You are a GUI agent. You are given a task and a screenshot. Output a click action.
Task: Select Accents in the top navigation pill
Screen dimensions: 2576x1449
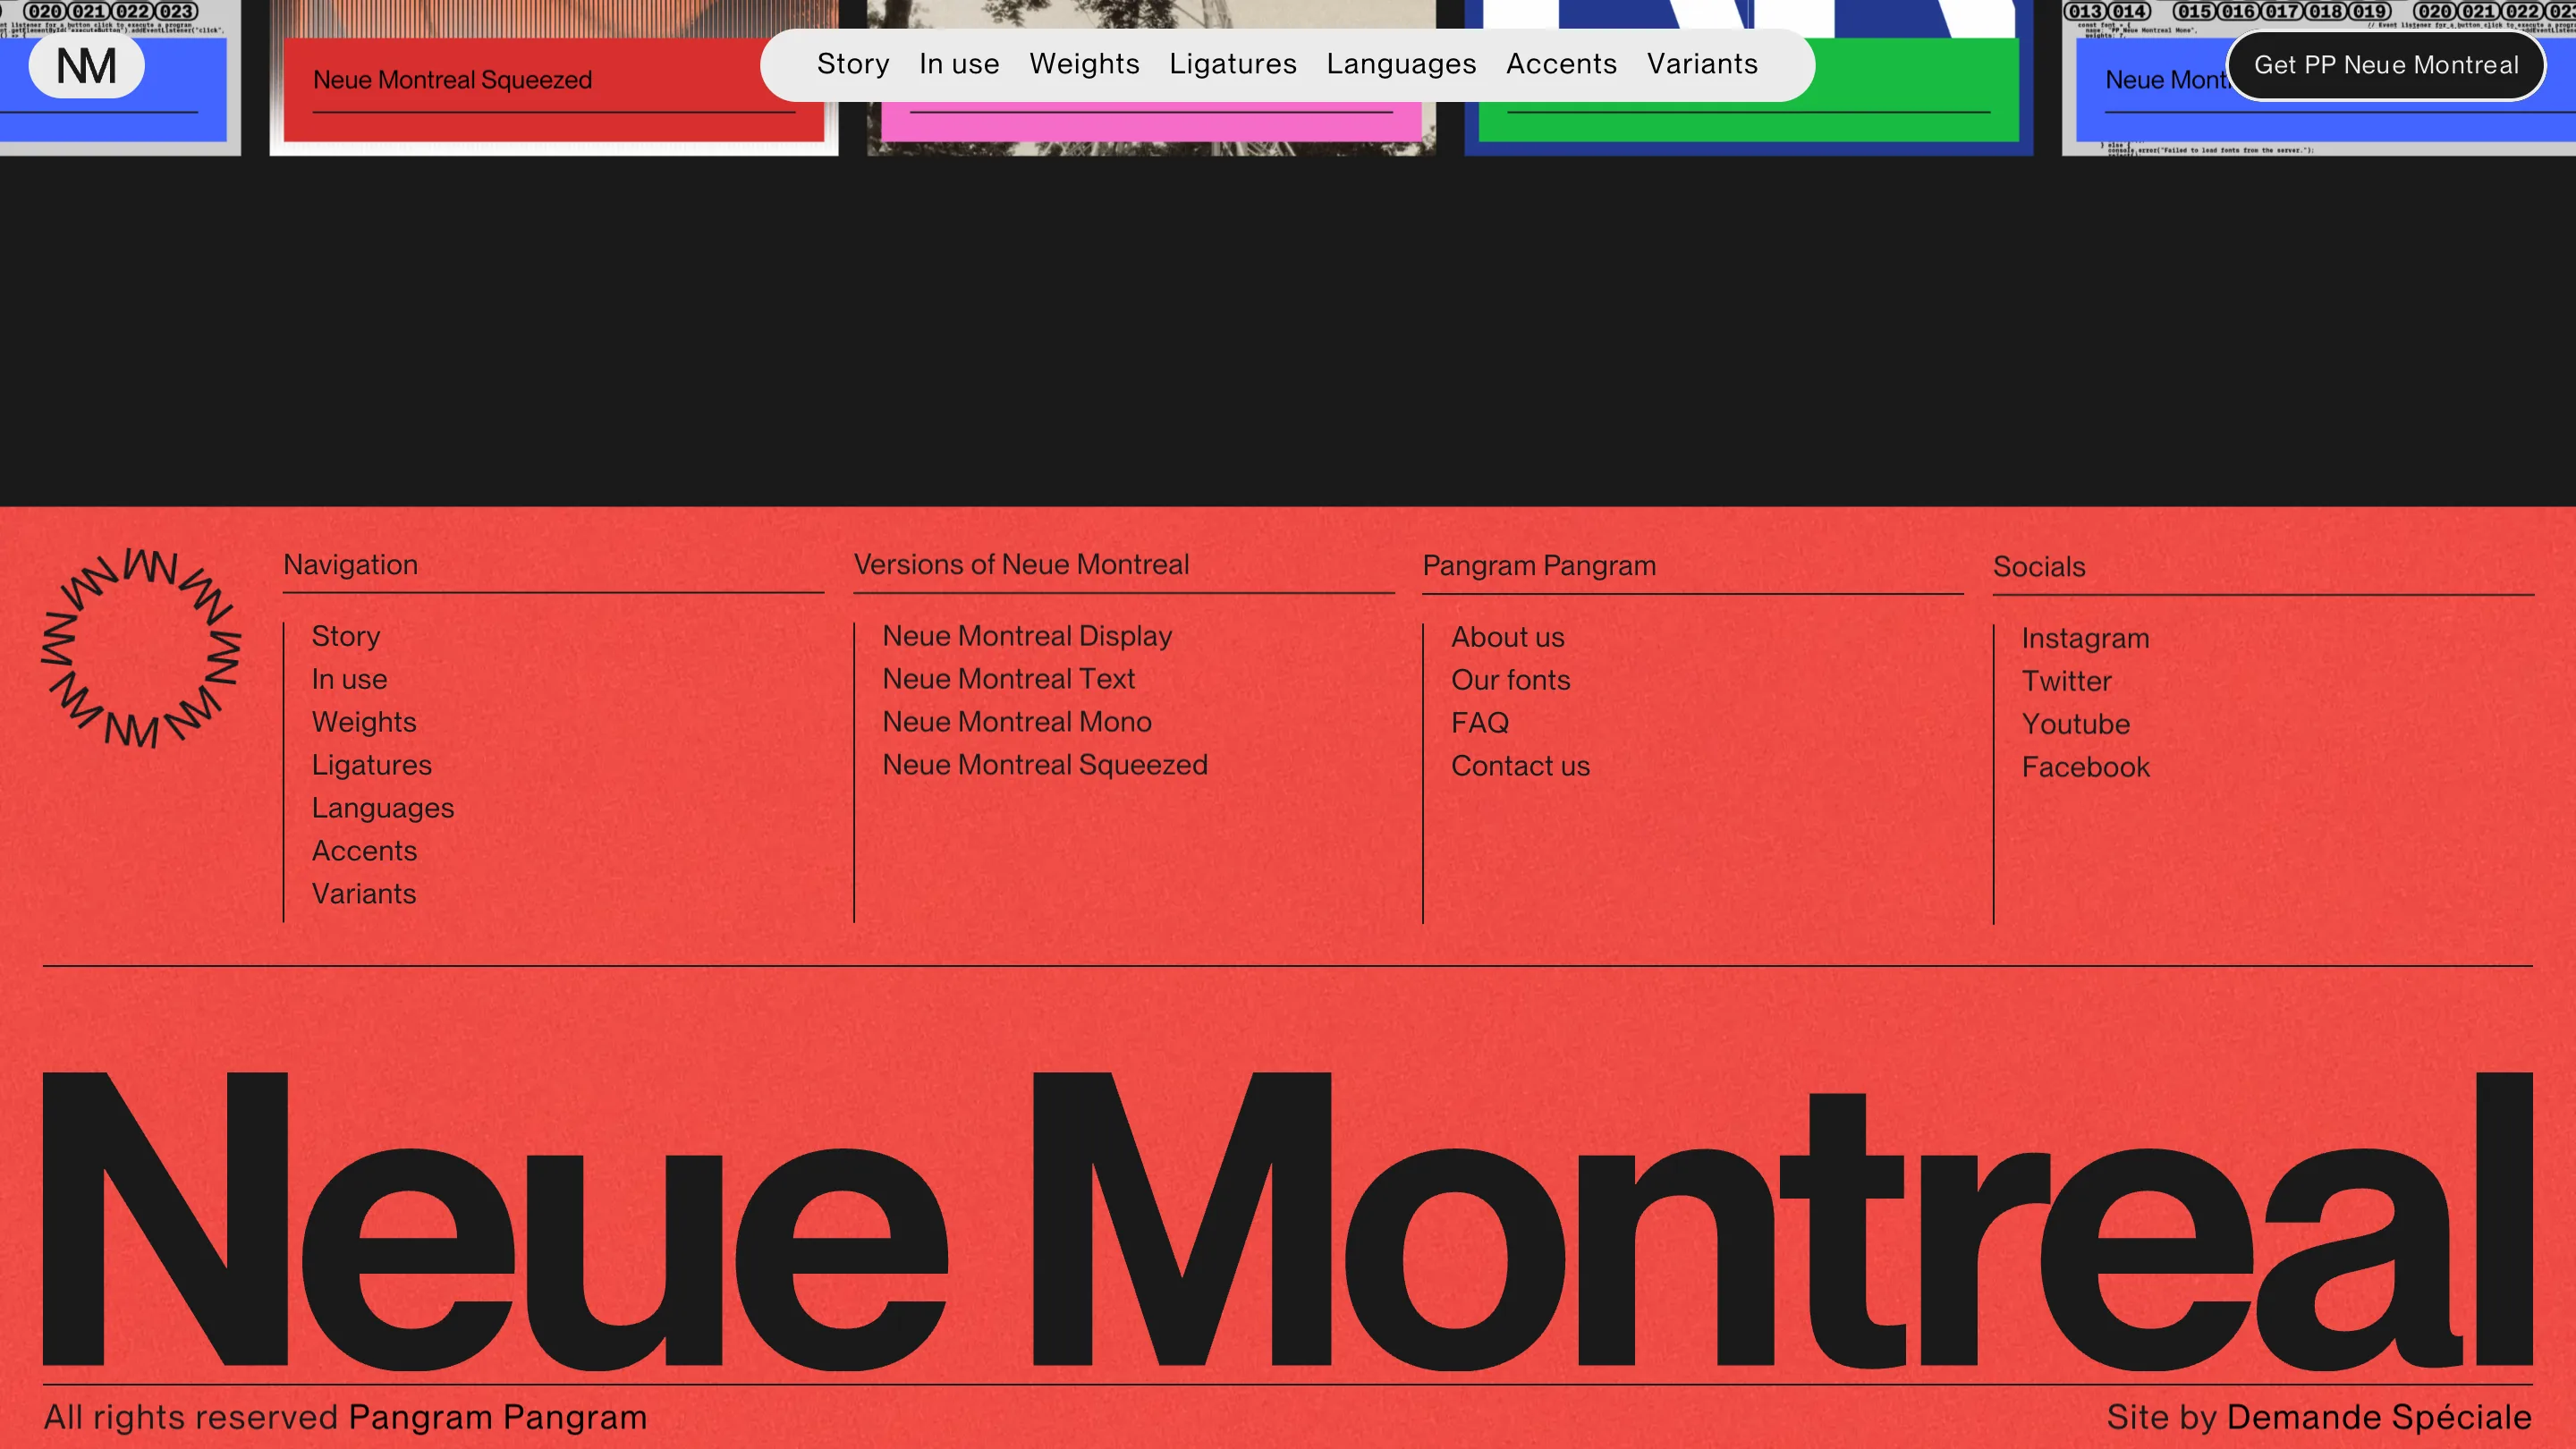[1561, 64]
